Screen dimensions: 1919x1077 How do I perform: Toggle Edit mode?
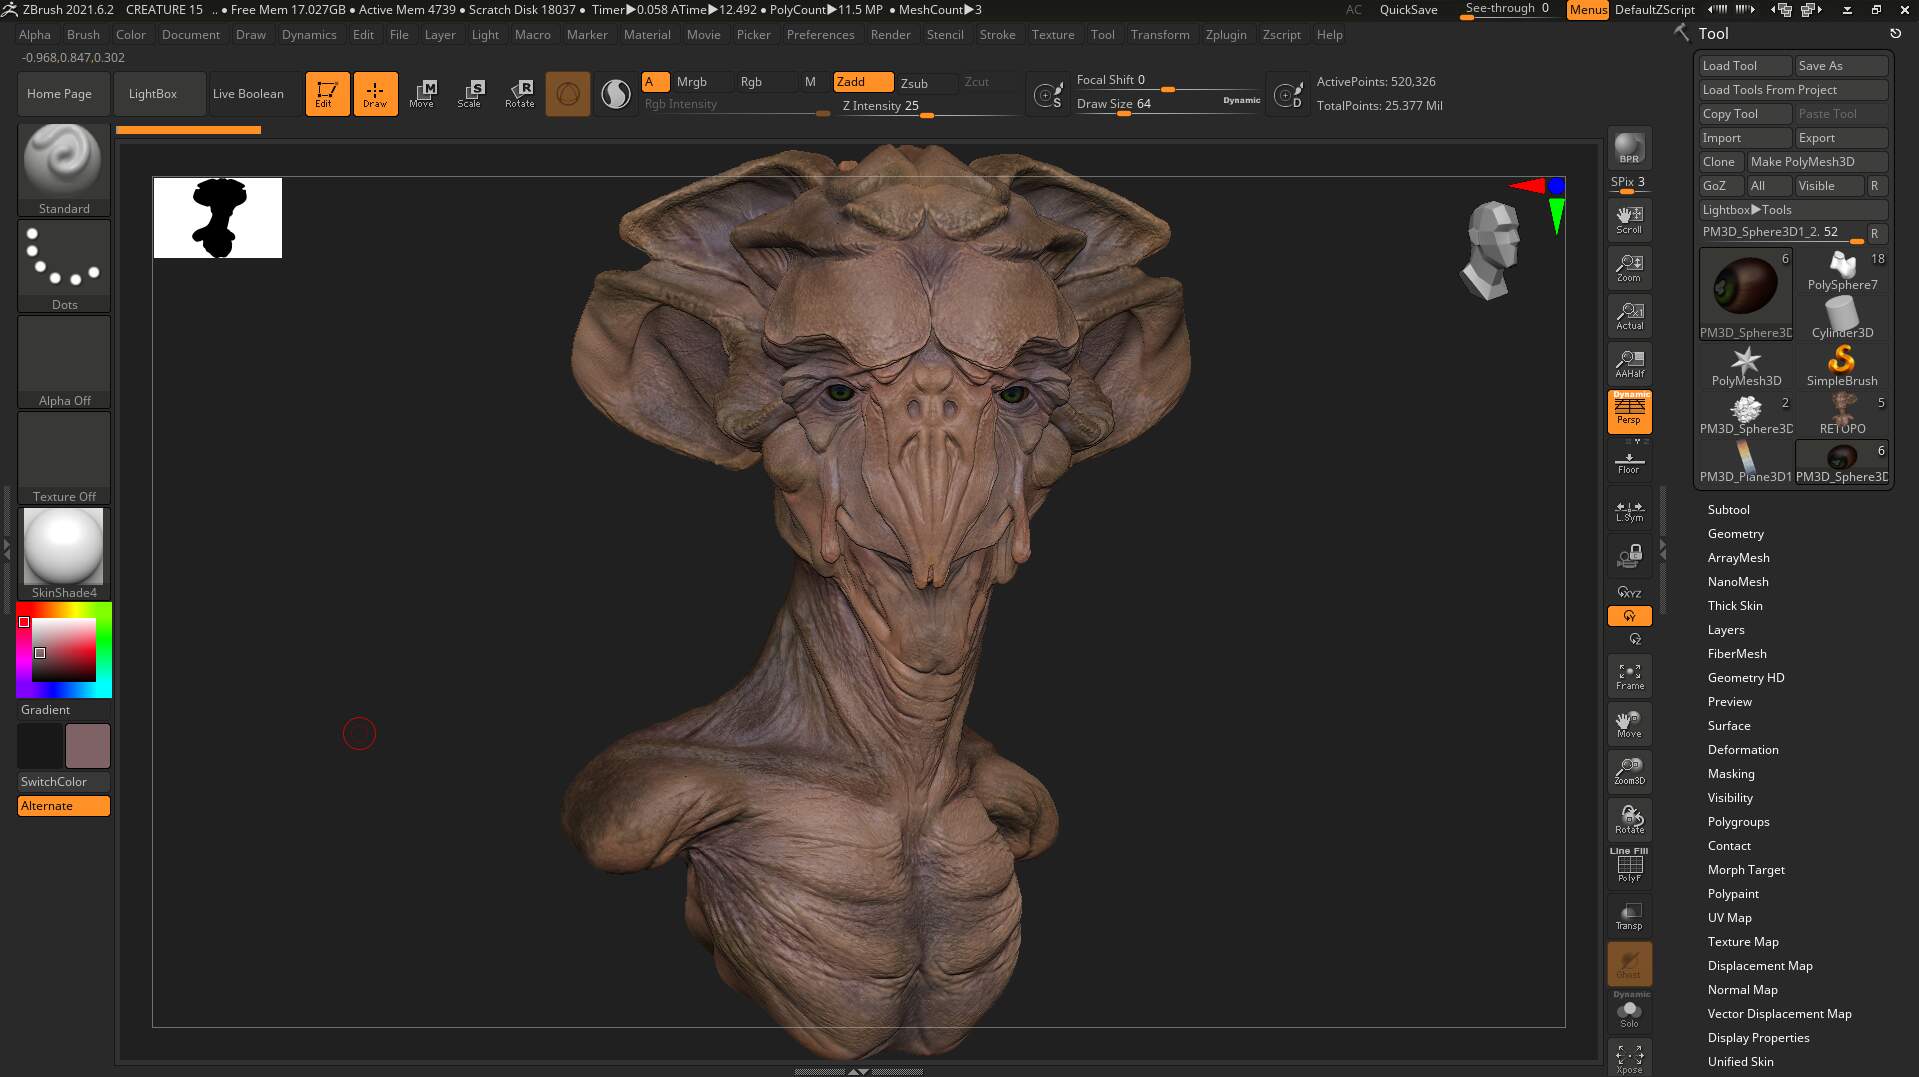click(327, 94)
